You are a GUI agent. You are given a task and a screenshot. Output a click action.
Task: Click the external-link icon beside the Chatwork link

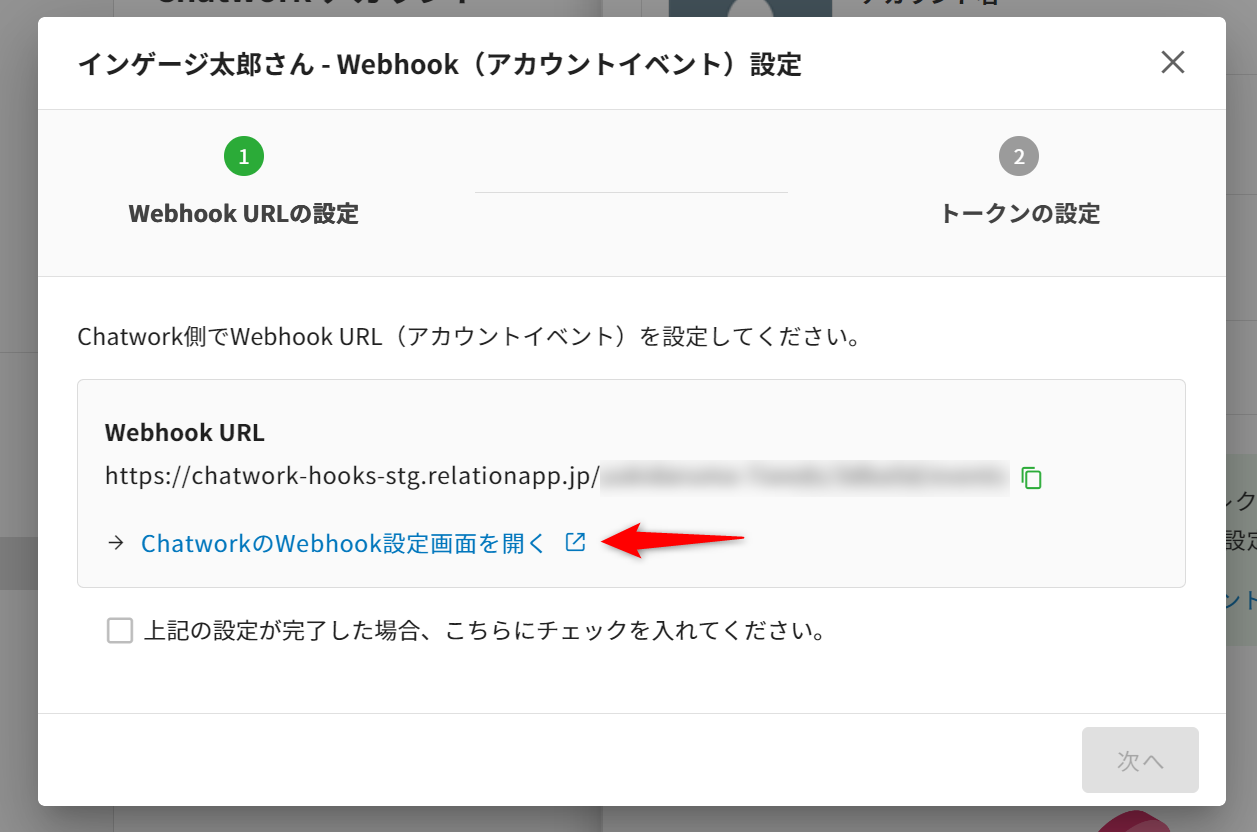click(575, 542)
